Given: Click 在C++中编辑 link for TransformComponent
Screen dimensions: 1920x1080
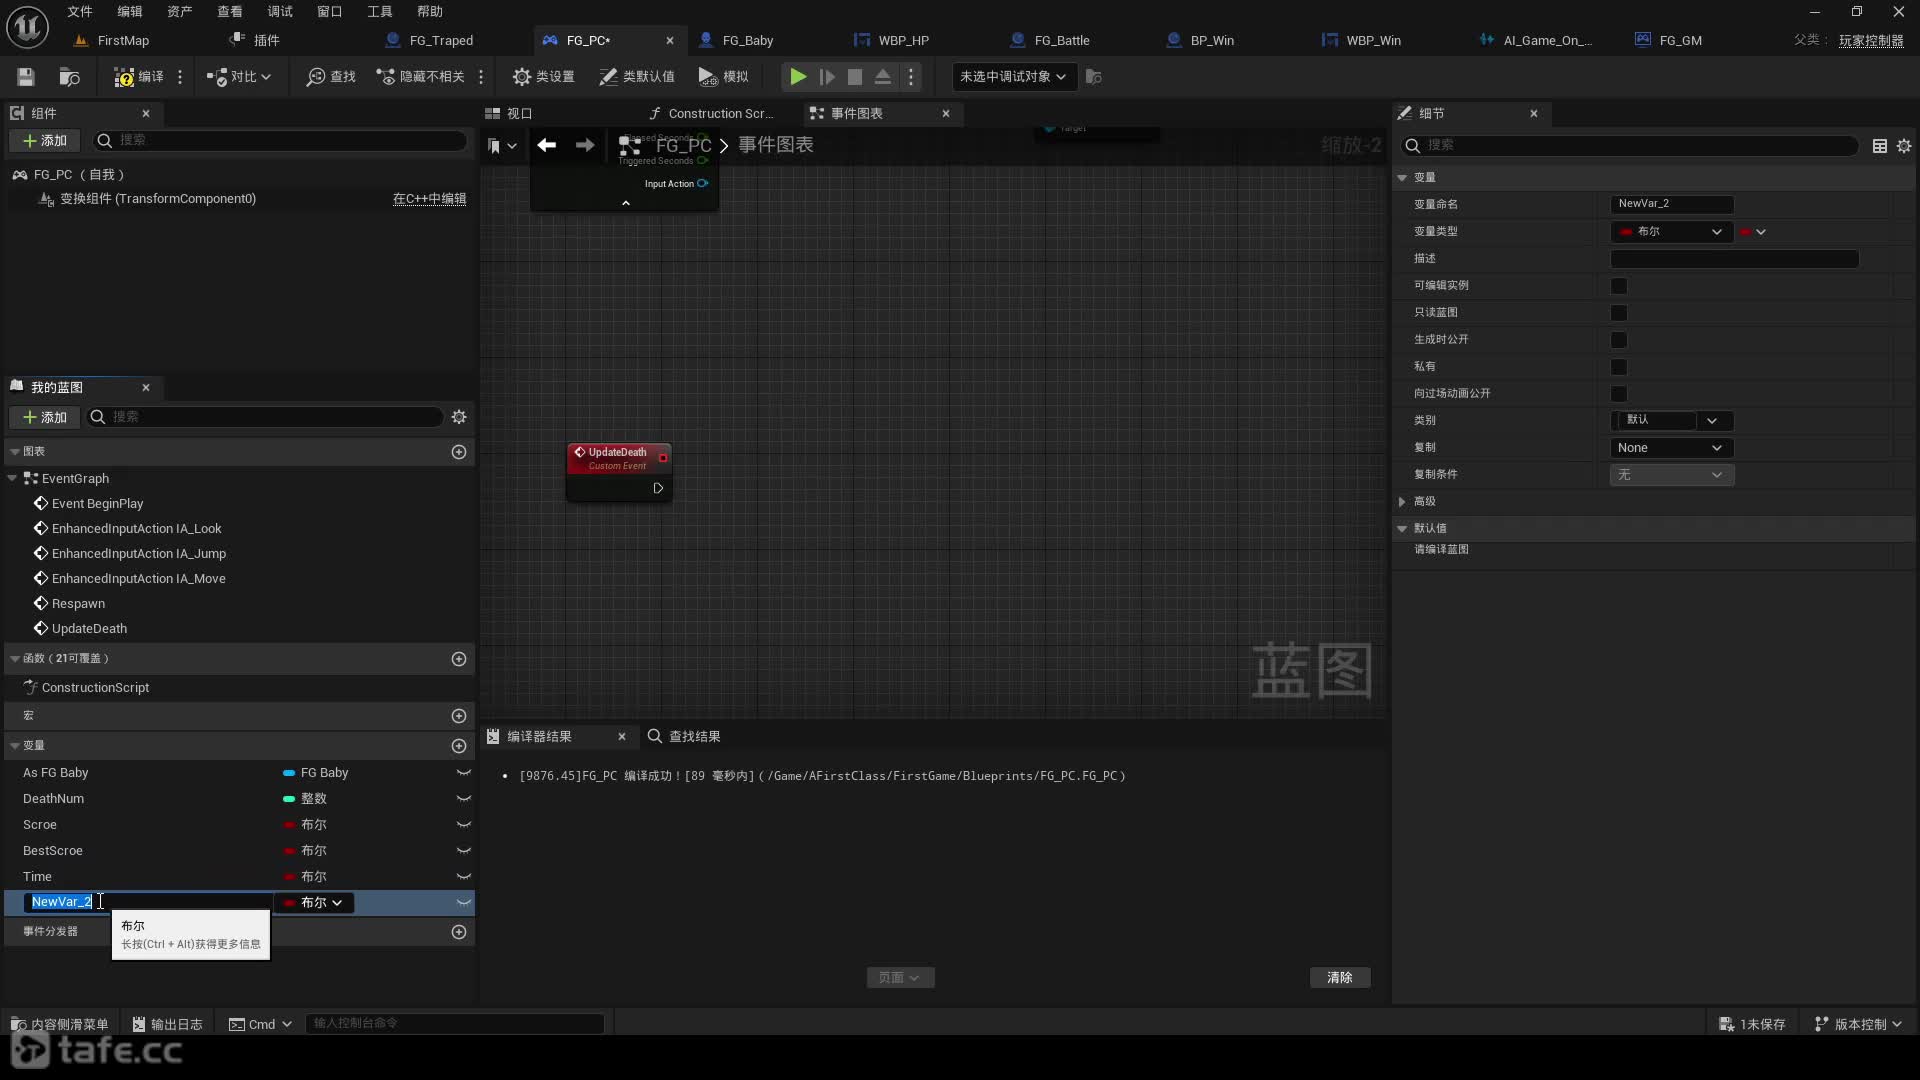Looking at the screenshot, I should pyautogui.click(x=427, y=198).
